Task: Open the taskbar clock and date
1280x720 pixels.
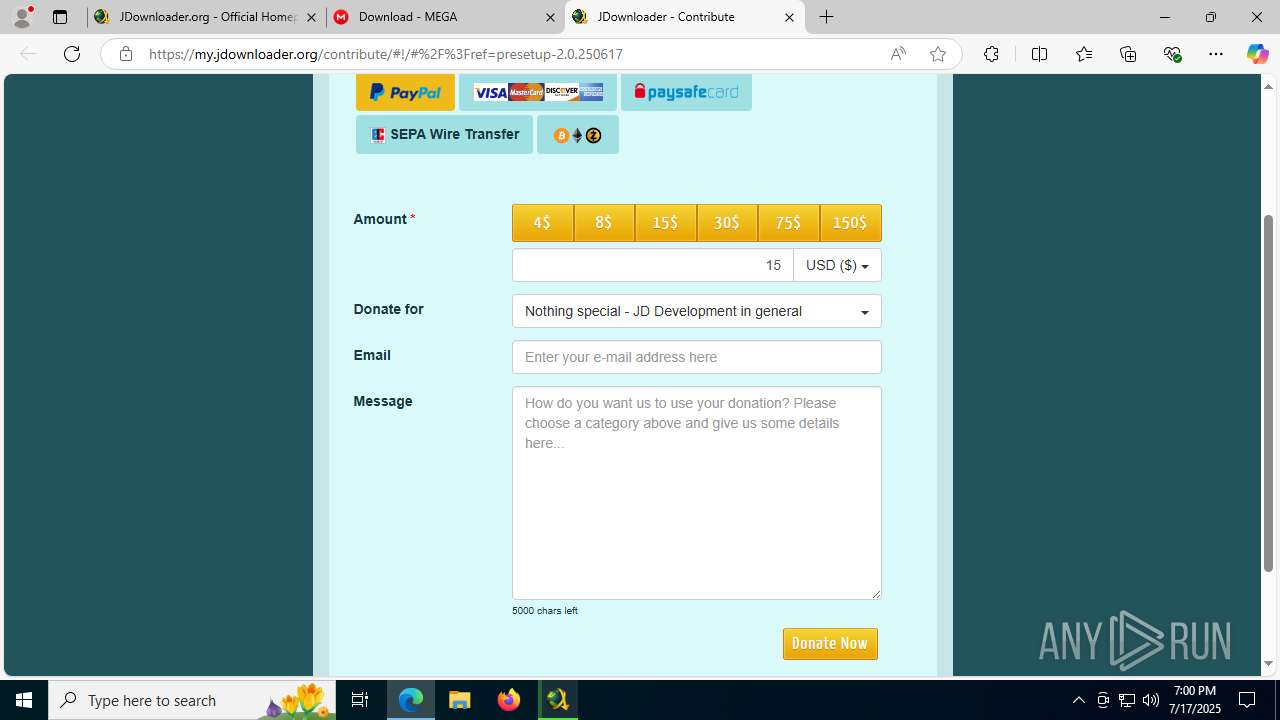Action: click(1195, 700)
